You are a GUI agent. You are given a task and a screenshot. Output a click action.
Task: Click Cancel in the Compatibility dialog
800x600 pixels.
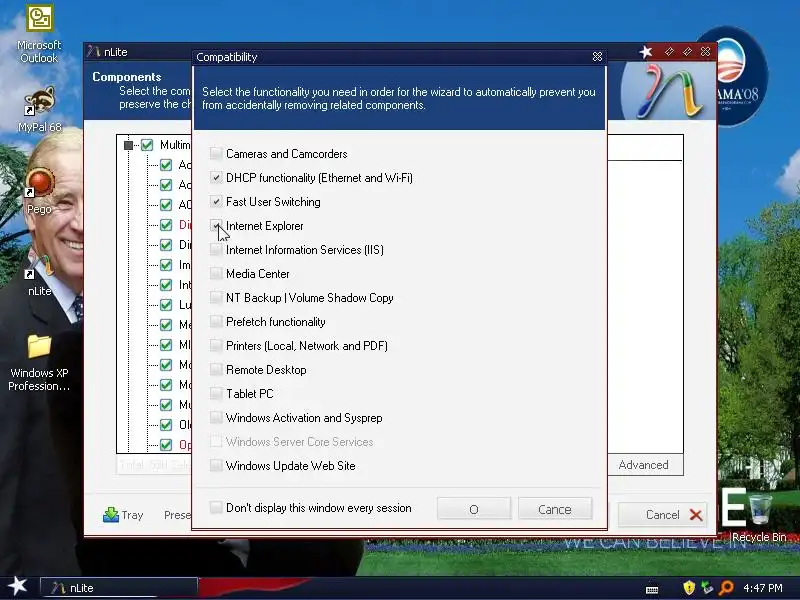pos(555,509)
